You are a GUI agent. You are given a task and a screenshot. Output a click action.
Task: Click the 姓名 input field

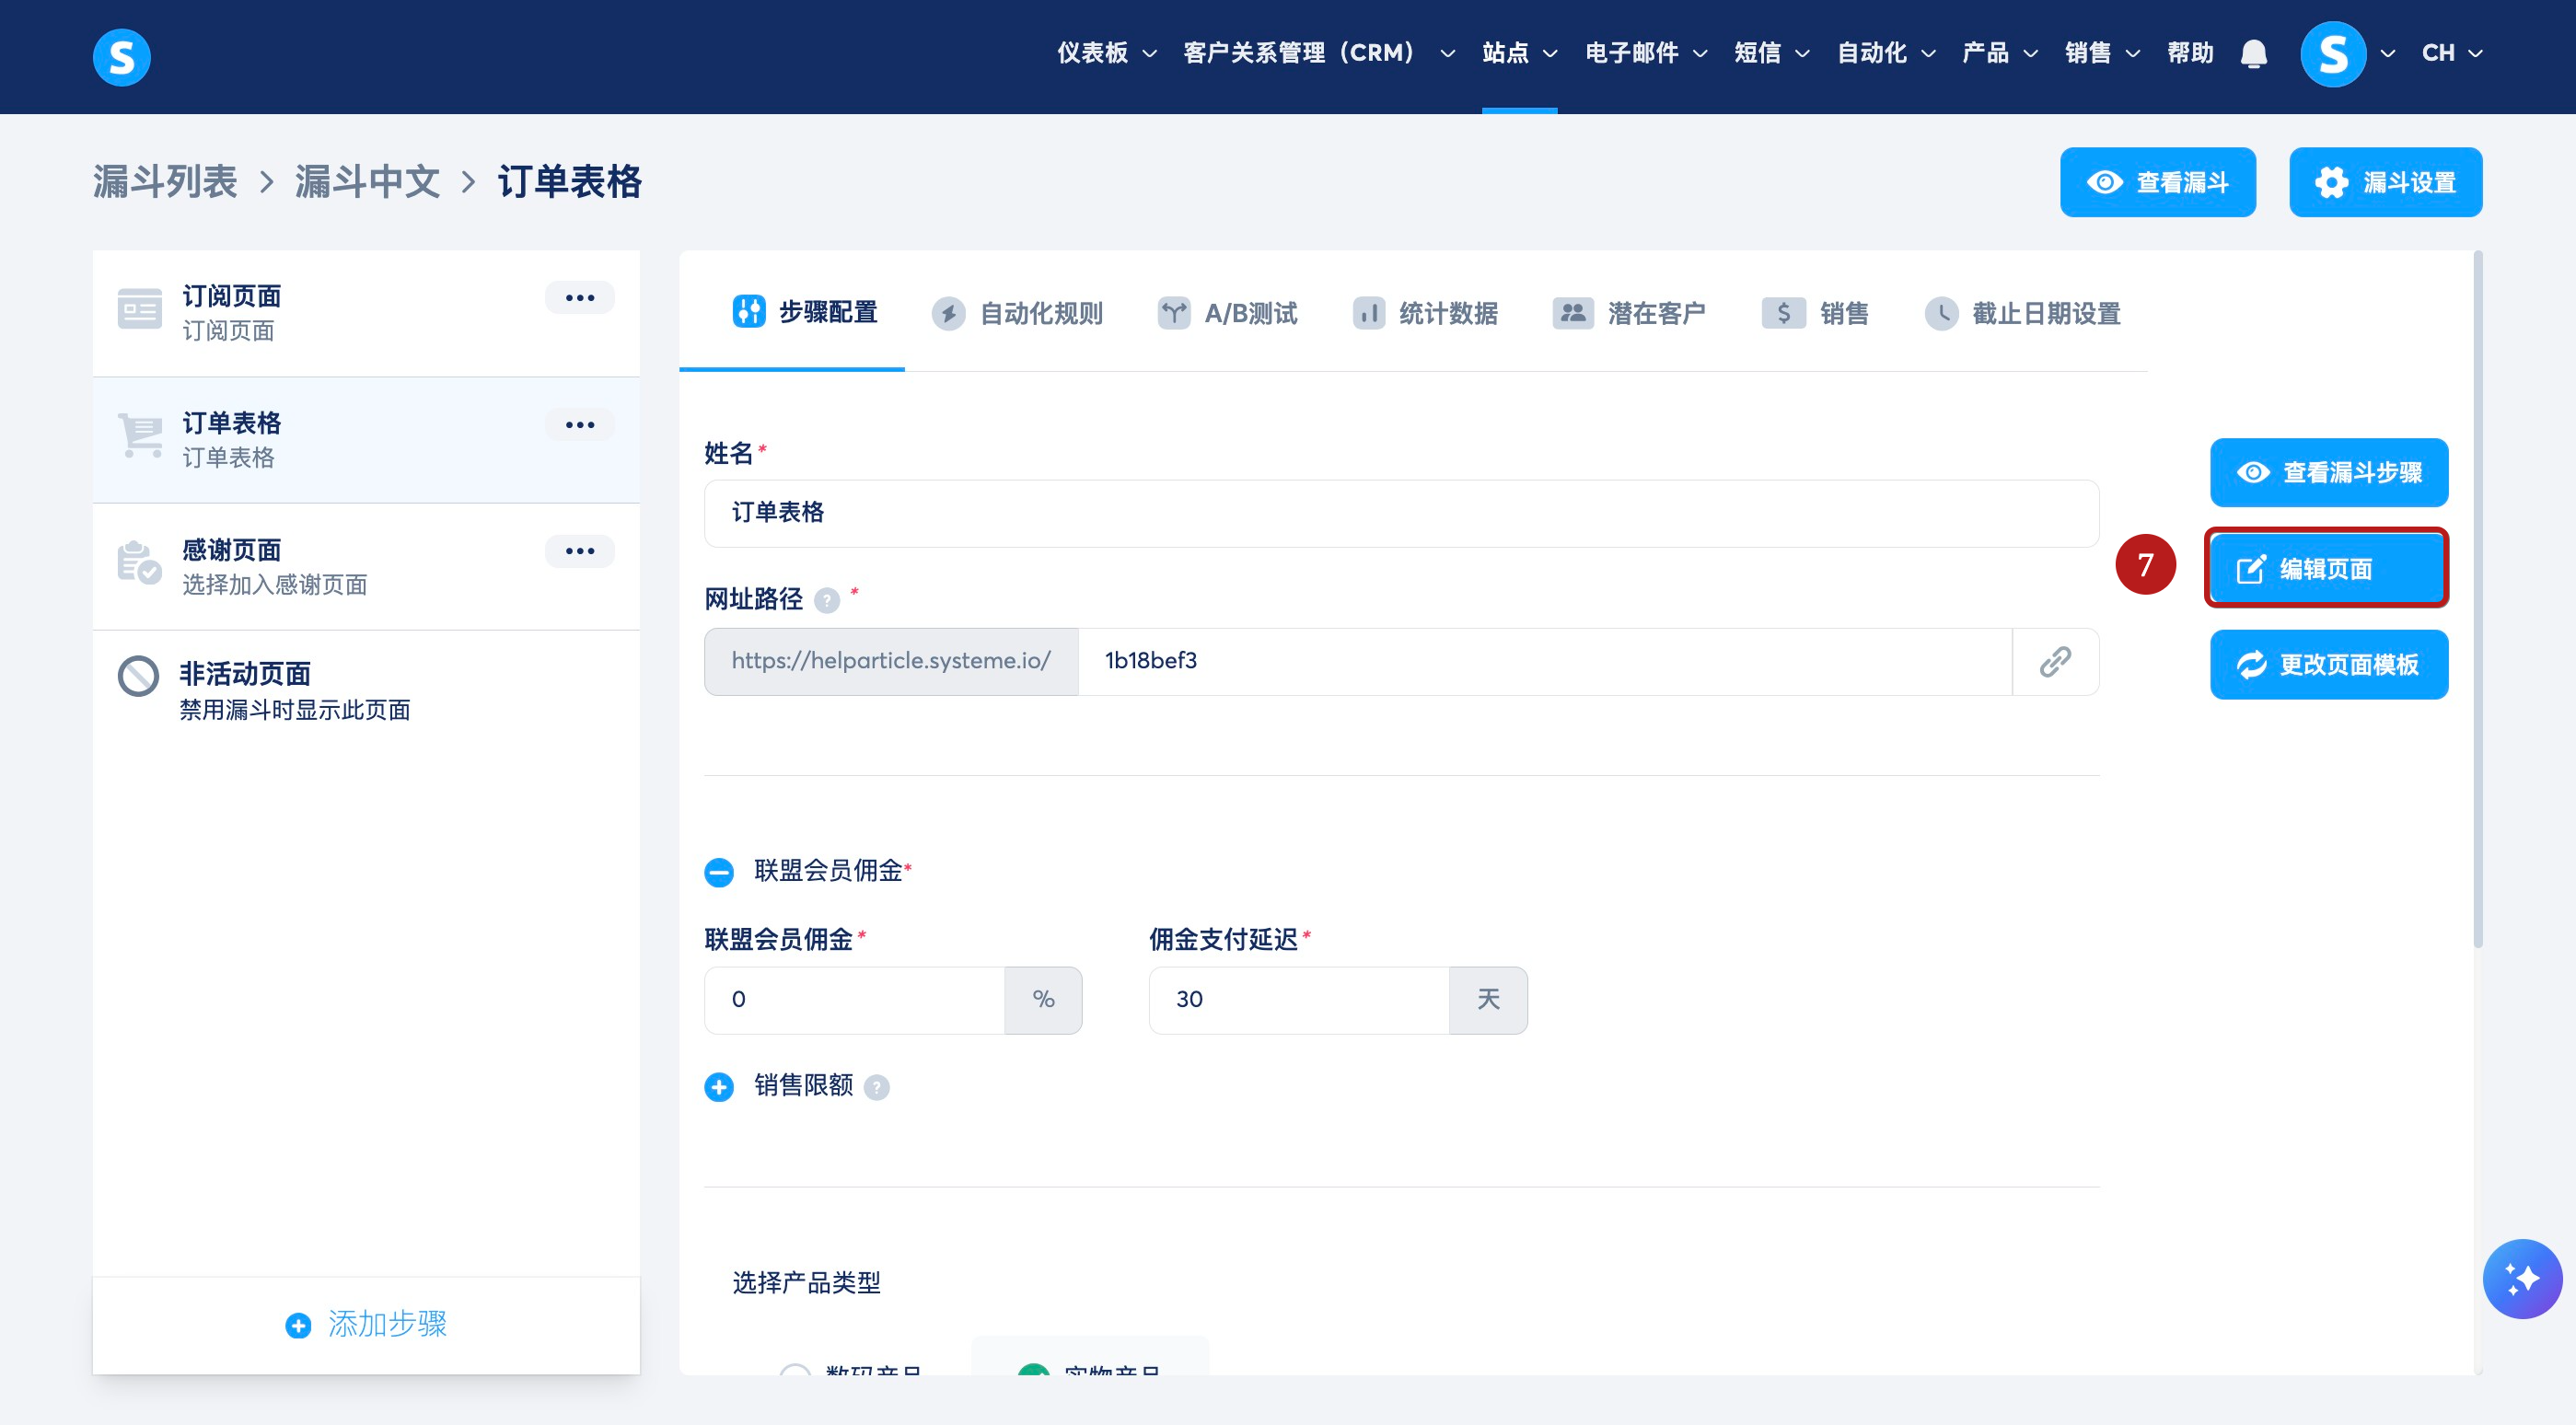[1400, 513]
